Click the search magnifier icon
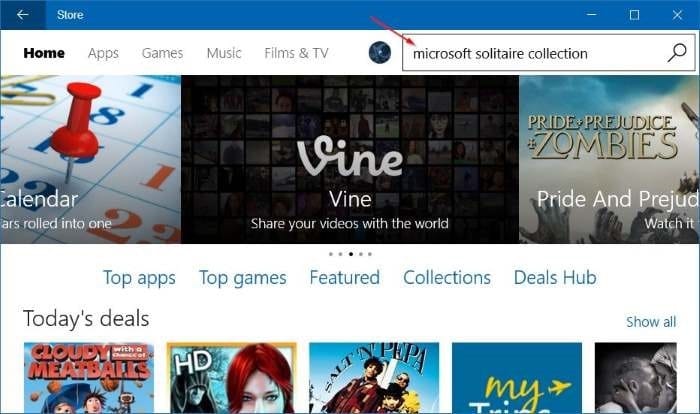Screen dimensions: 700x414 [x=677, y=53]
